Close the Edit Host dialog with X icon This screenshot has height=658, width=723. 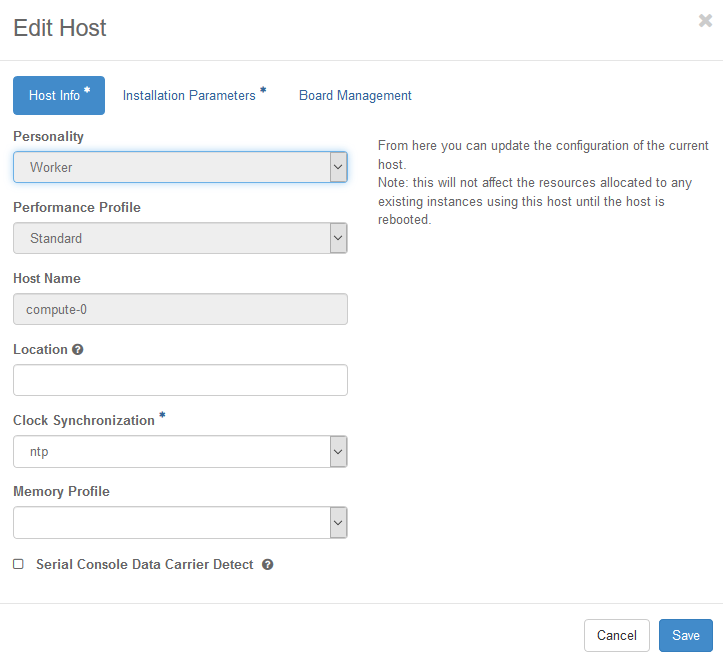click(705, 21)
